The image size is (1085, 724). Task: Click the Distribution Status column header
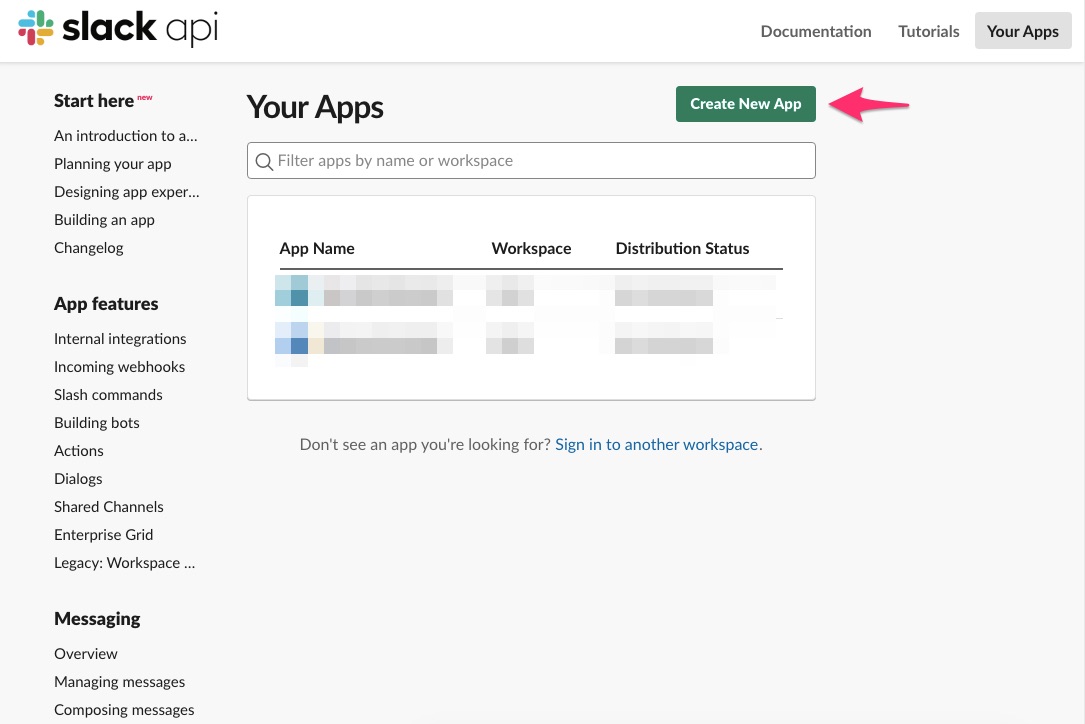682,248
